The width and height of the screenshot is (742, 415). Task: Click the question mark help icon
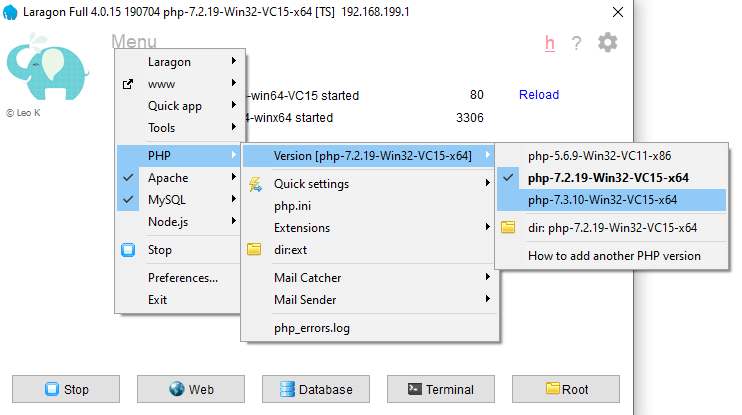point(576,44)
